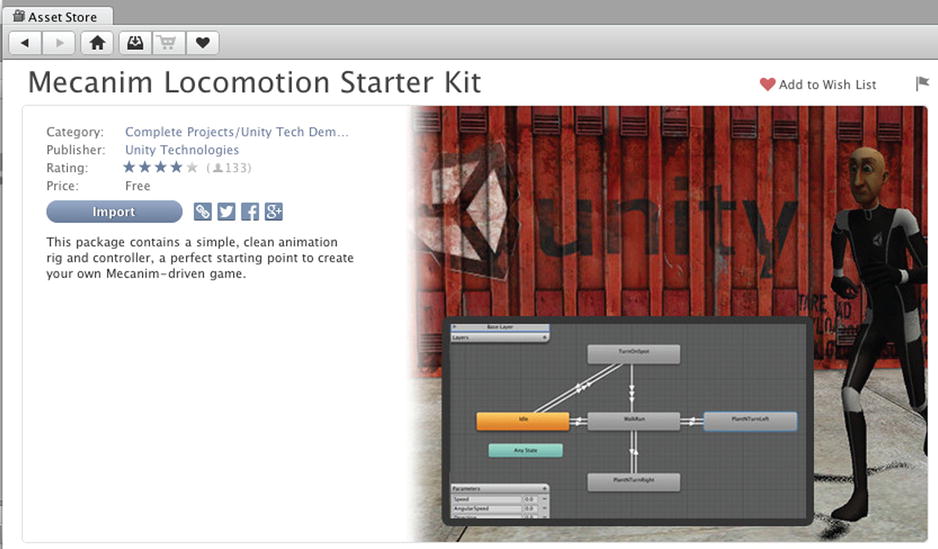Click the package description paragraph
The width and height of the screenshot is (938, 549).
200,258
